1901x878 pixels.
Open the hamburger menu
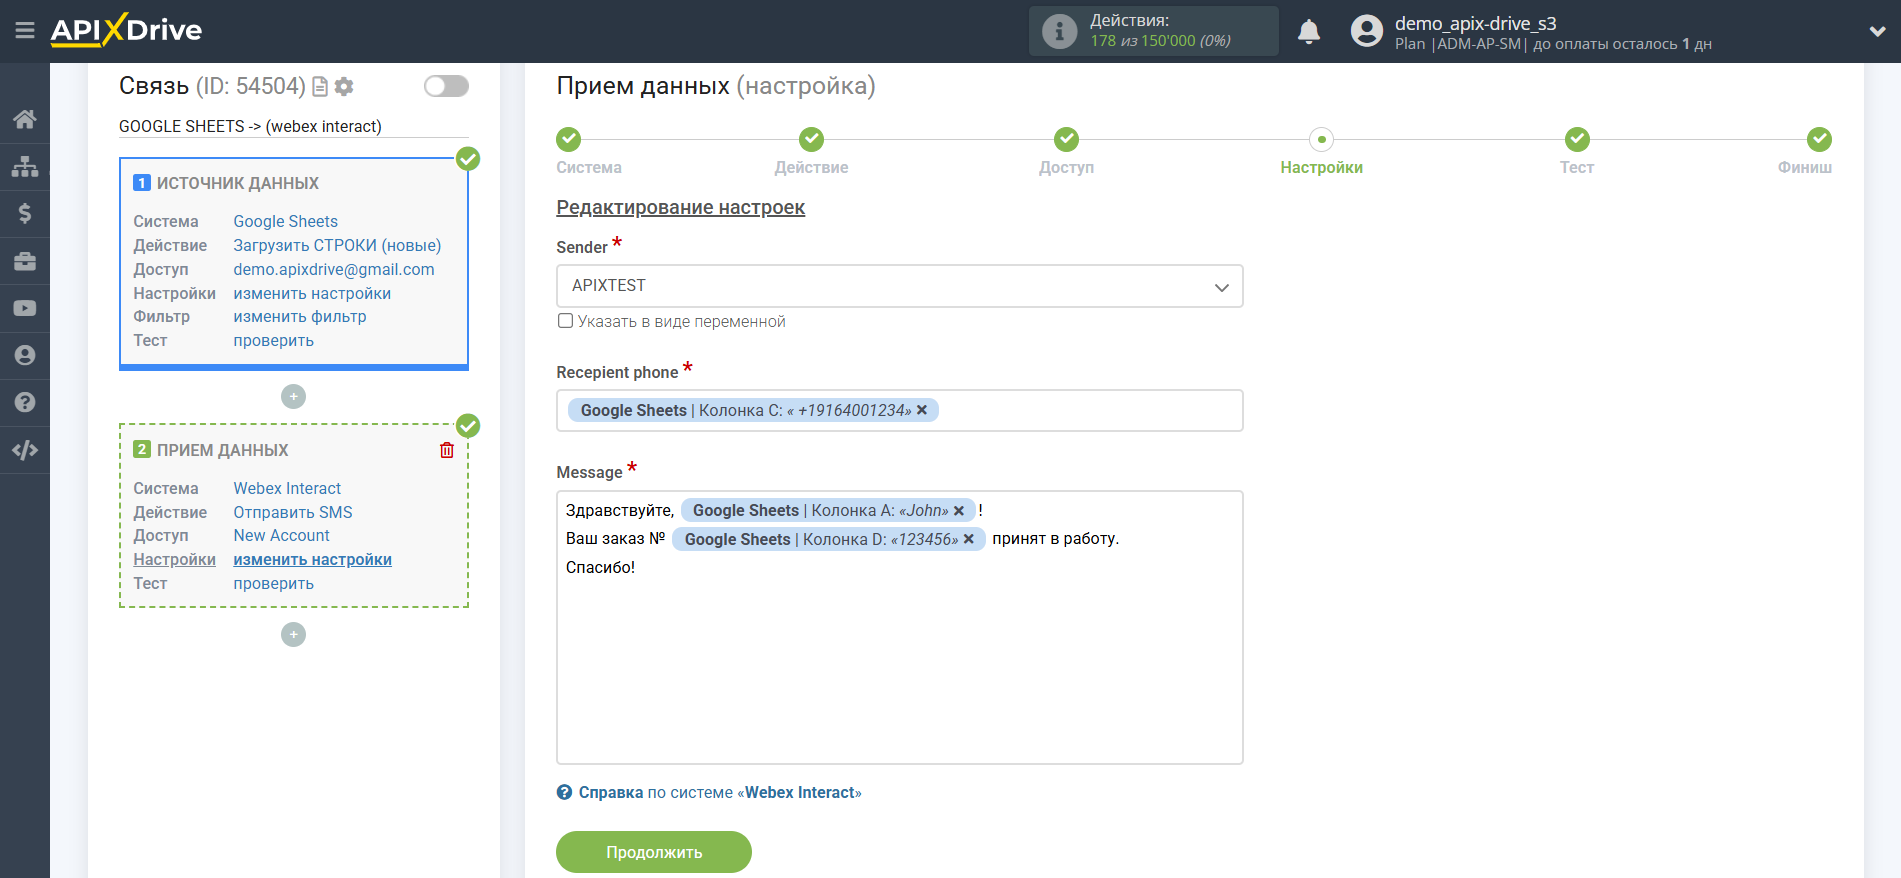[25, 31]
